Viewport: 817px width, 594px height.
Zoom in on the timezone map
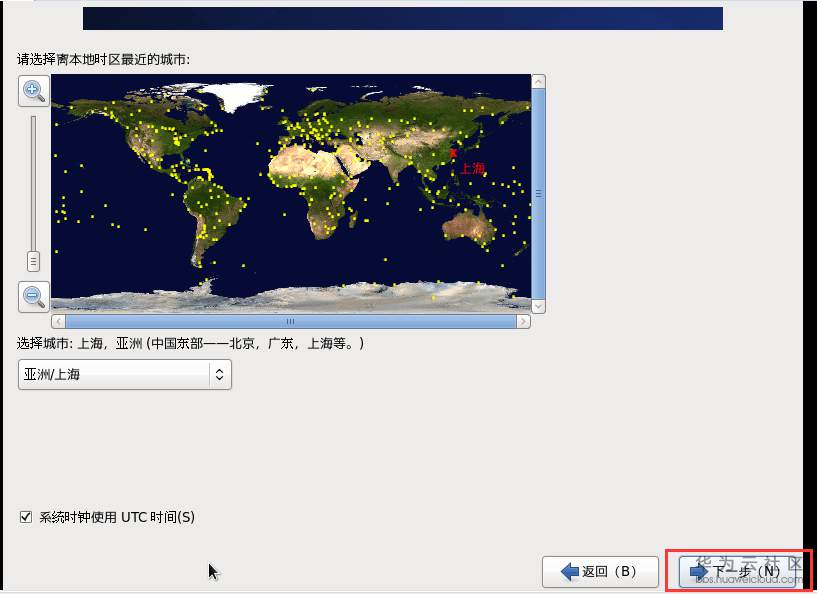tap(34, 91)
